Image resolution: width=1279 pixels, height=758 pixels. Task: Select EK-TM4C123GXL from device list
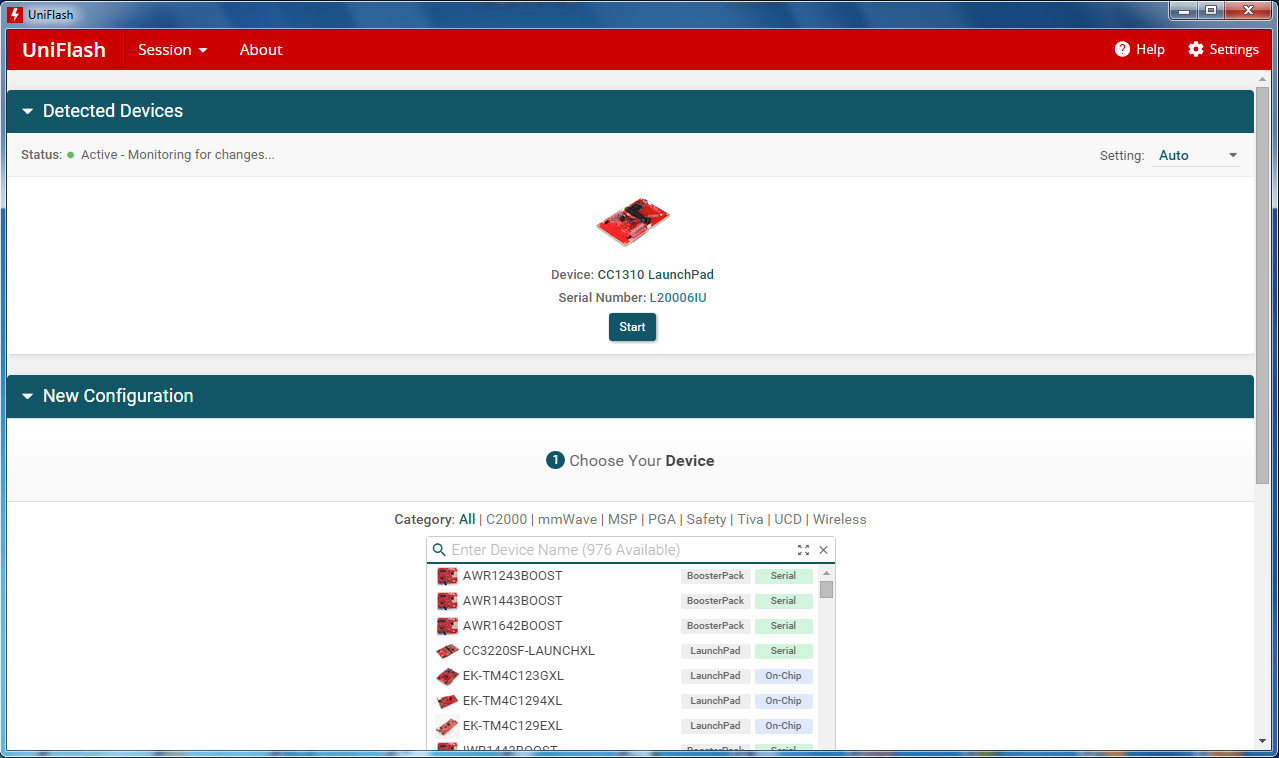623,676
